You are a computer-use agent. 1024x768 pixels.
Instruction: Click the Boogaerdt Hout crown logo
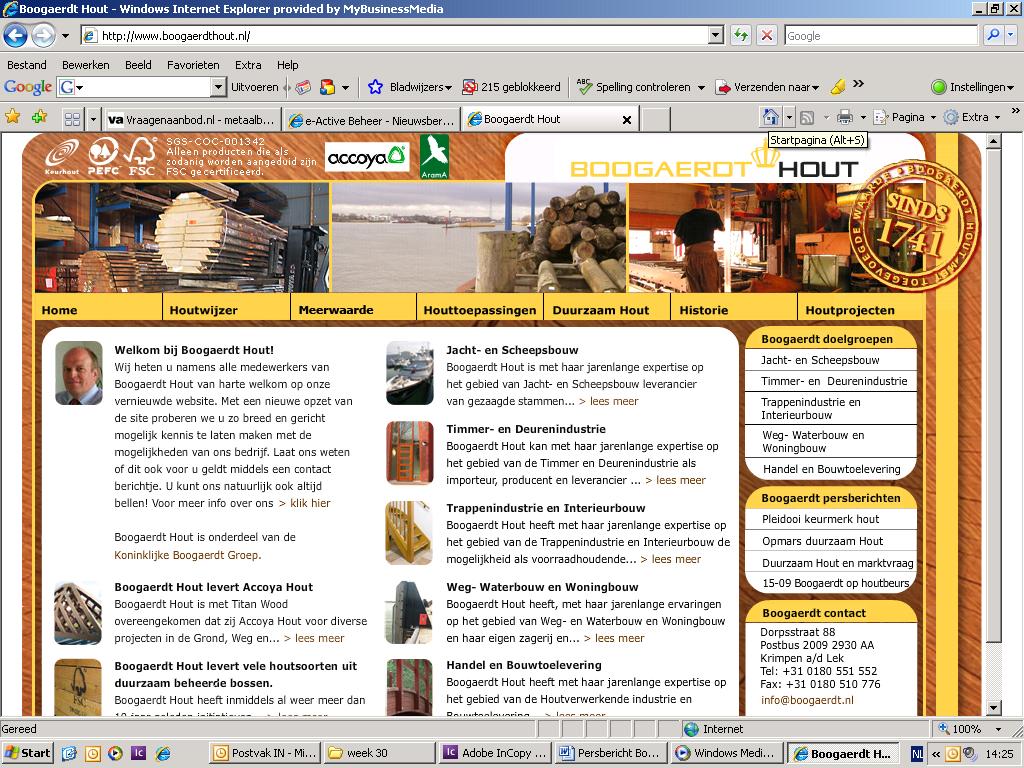[x=714, y=163]
